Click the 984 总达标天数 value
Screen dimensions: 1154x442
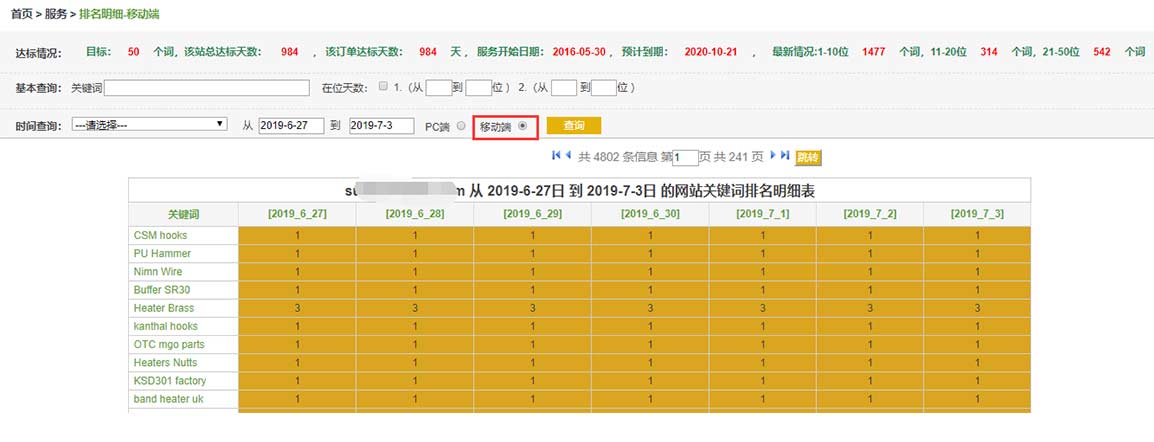pyautogui.click(x=290, y=52)
